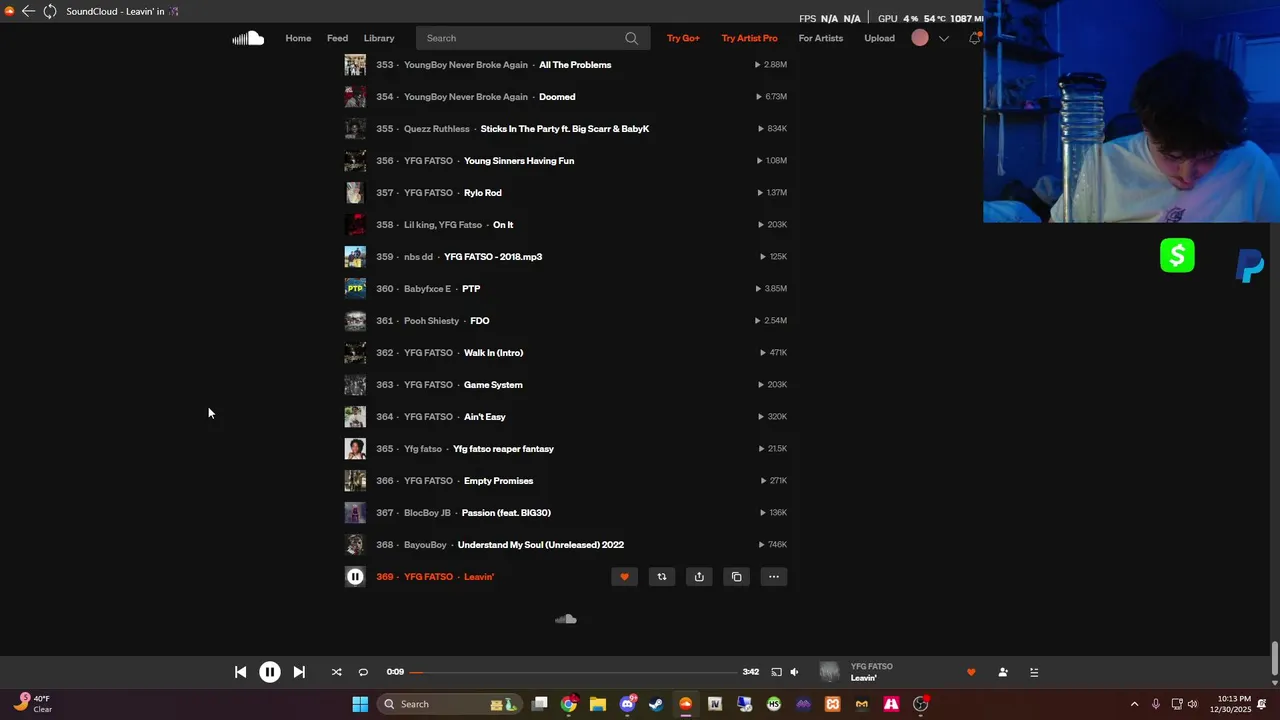Click the SoundCloud logo in the header
1280x720 pixels.
click(248, 38)
